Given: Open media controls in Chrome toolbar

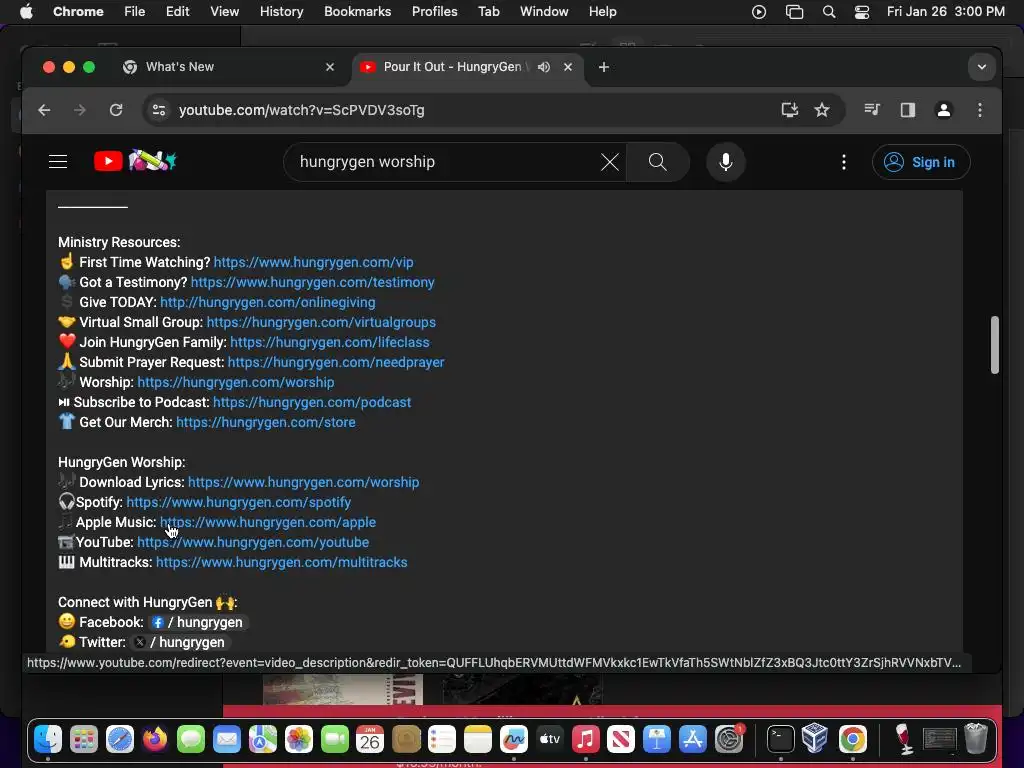Looking at the screenshot, I should point(872,110).
